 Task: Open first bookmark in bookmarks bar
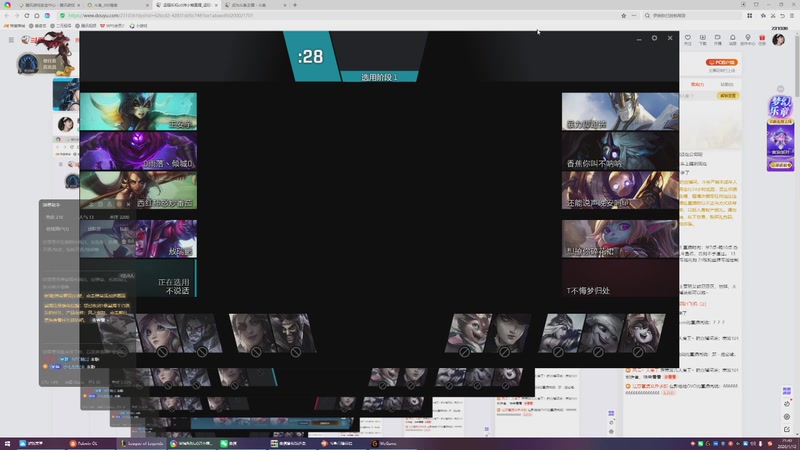[x=14, y=26]
